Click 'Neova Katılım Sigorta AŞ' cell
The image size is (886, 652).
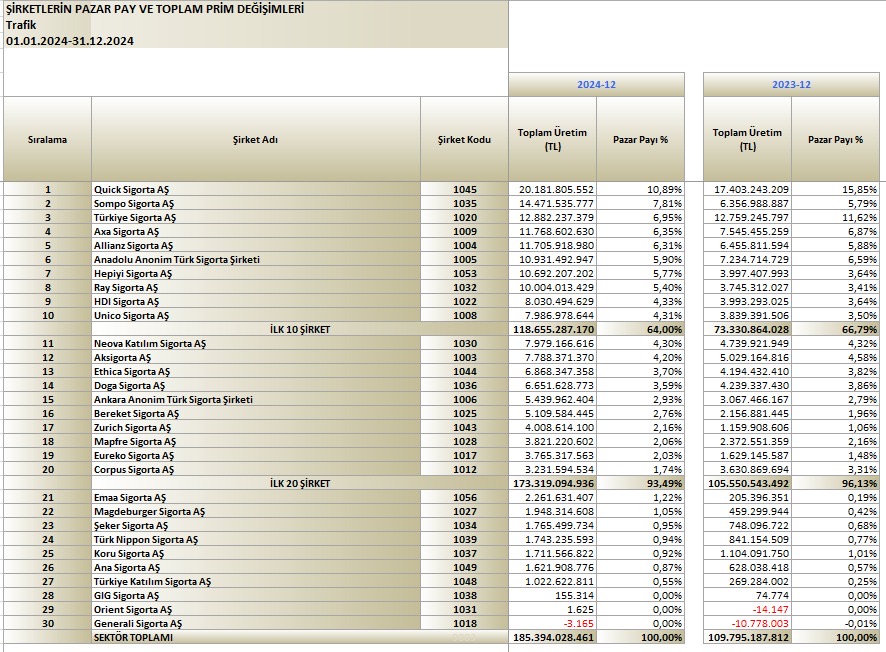click(255, 344)
